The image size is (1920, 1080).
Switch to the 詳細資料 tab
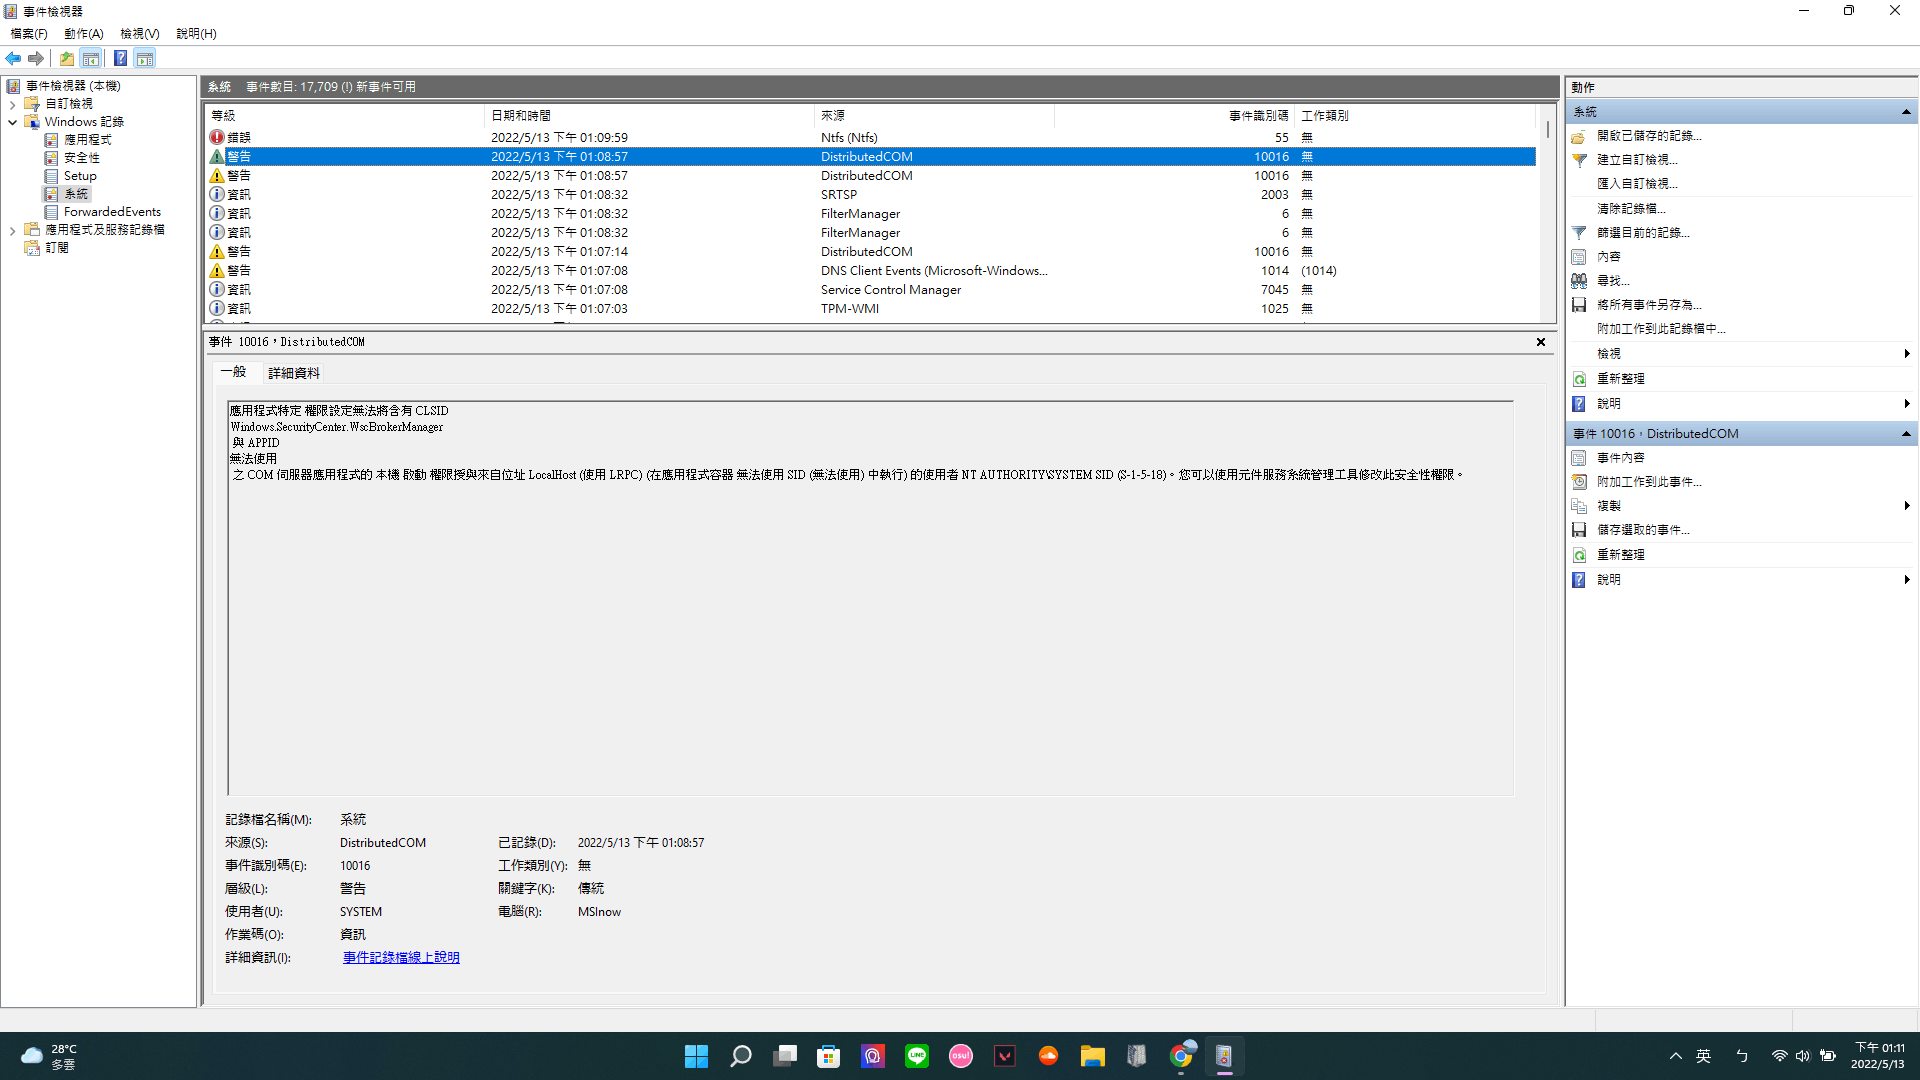pyautogui.click(x=294, y=373)
